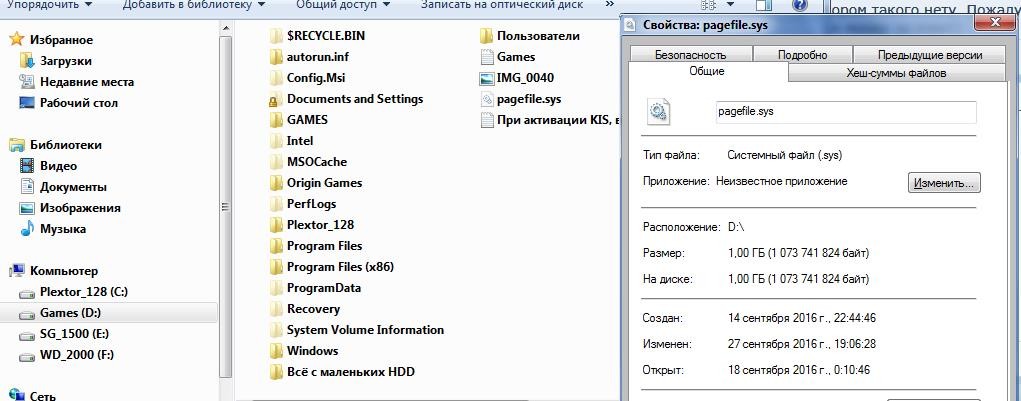Select the Windows folder
The height and width of the screenshot is (401, 1021).
tap(312, 351)
